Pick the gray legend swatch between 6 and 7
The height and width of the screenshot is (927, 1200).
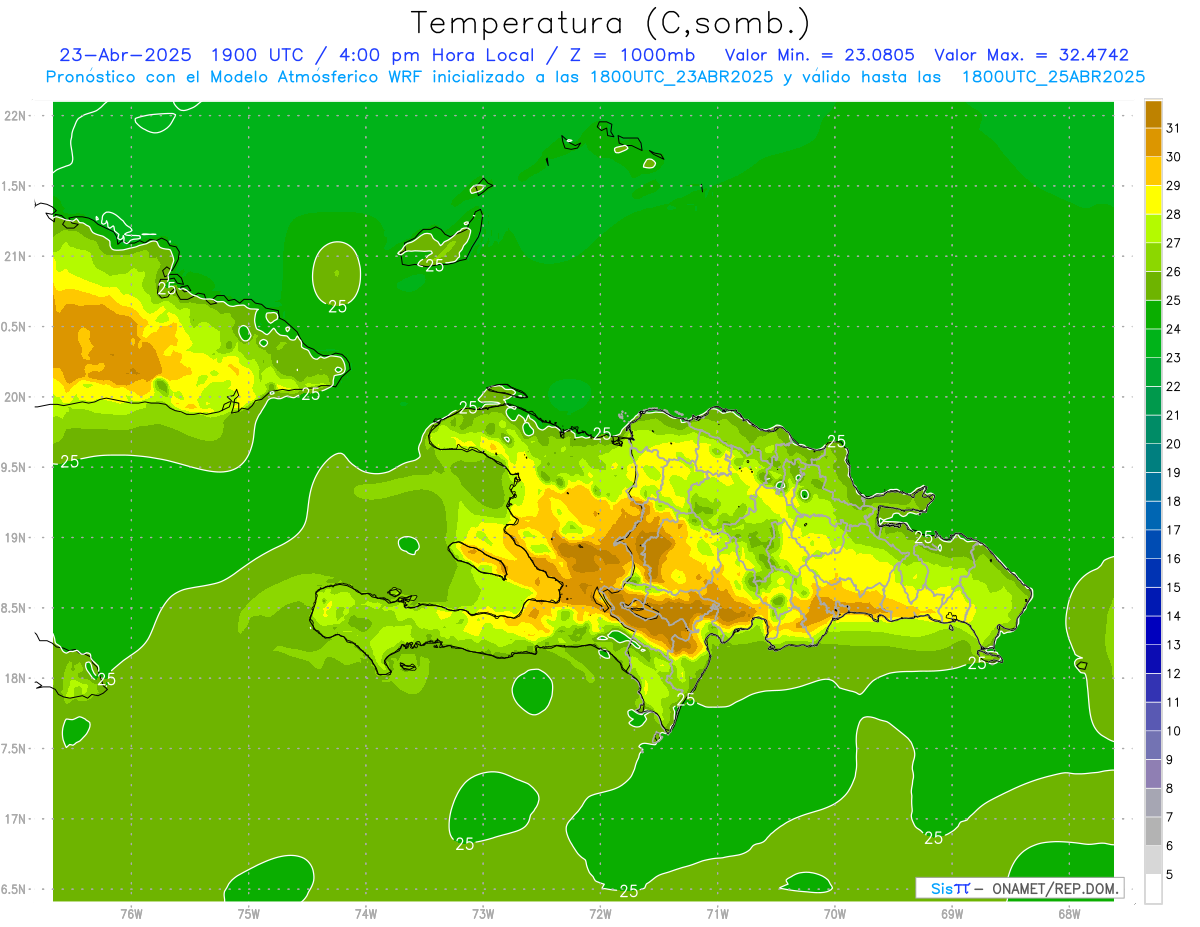[1153, 831]
